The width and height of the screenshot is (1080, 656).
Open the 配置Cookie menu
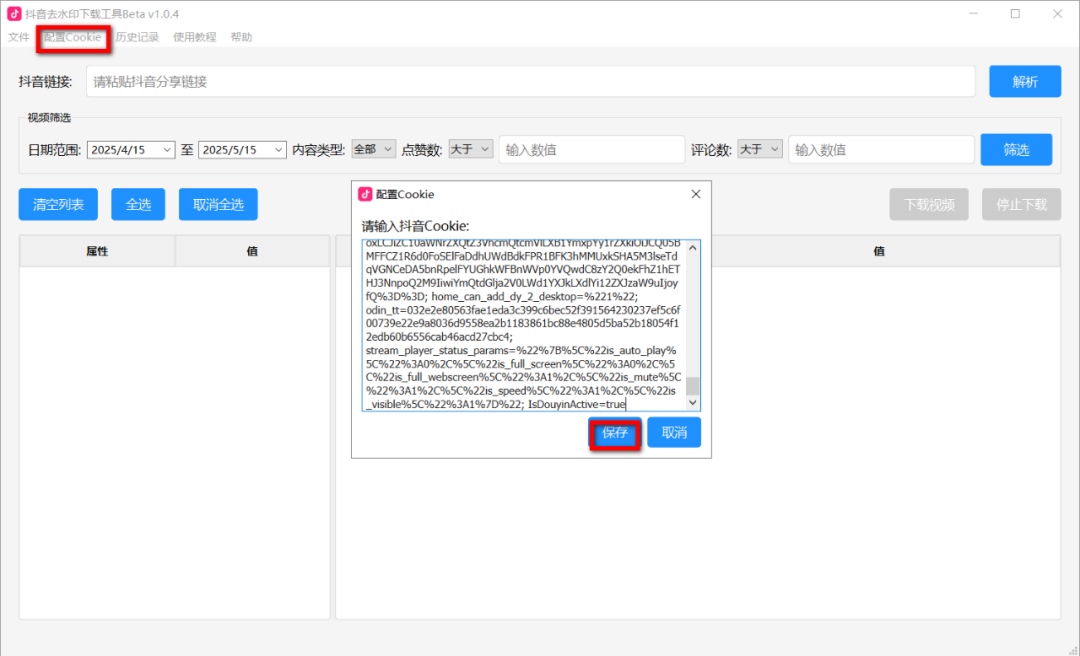72,37
